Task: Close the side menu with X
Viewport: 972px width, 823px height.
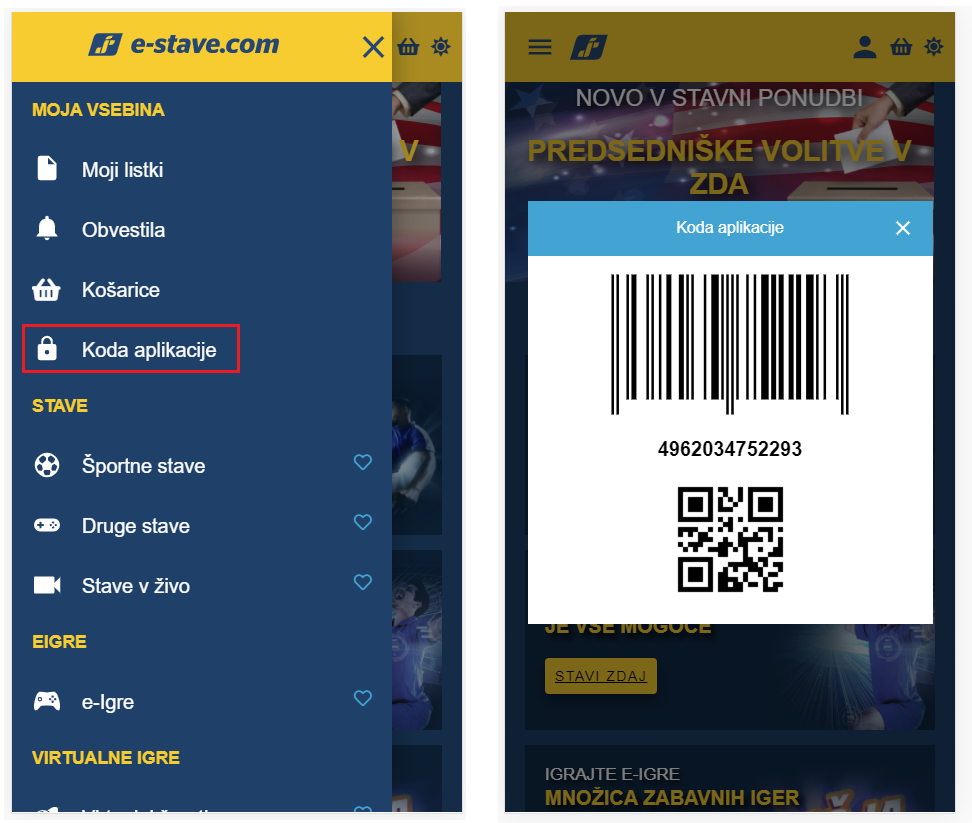Action: [x=373, y=46]
